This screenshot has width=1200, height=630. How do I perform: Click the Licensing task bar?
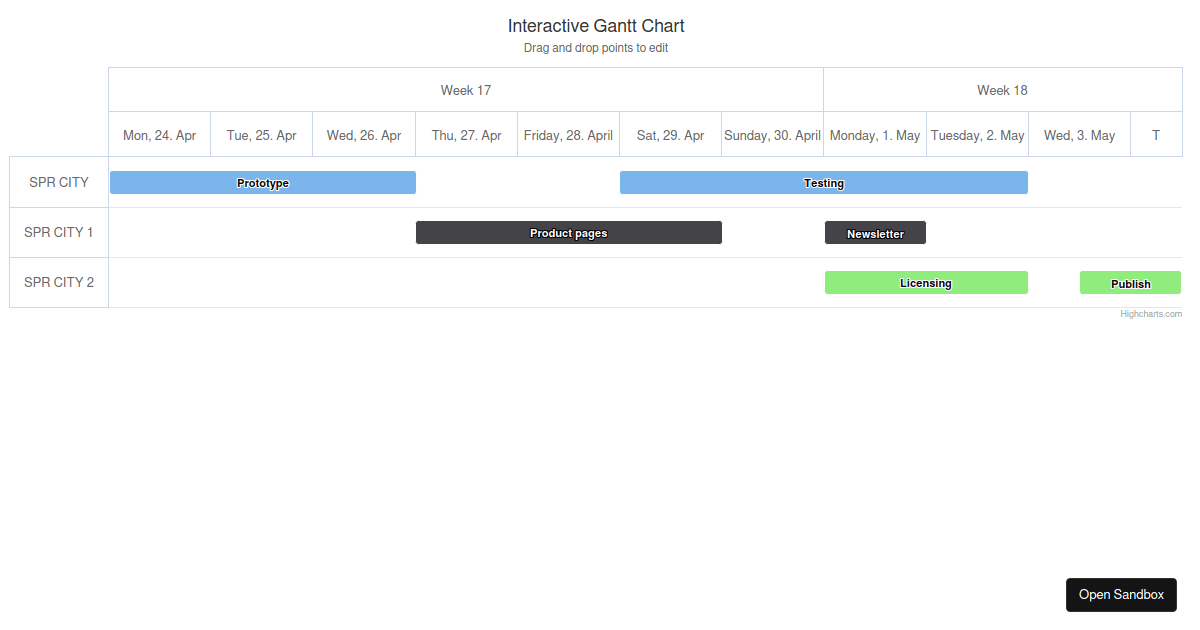pyautogui.click(x=926, y=282)
